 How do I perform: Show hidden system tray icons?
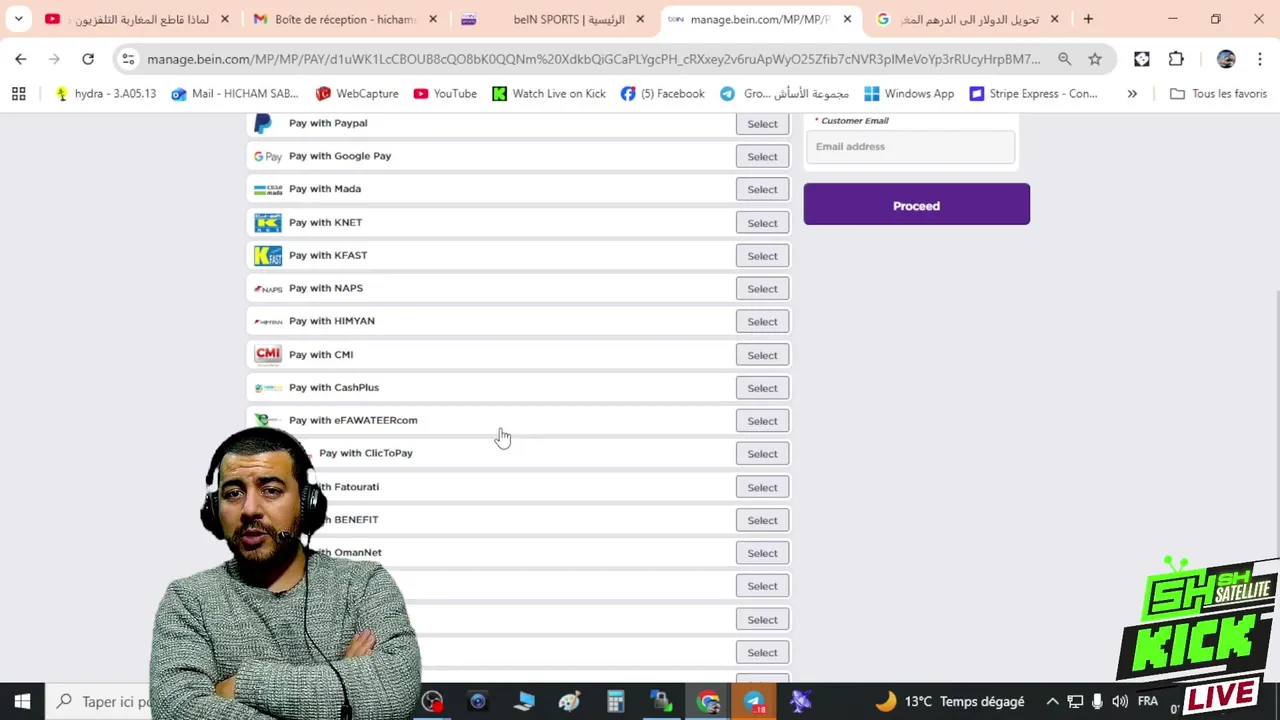[1052, 701]
